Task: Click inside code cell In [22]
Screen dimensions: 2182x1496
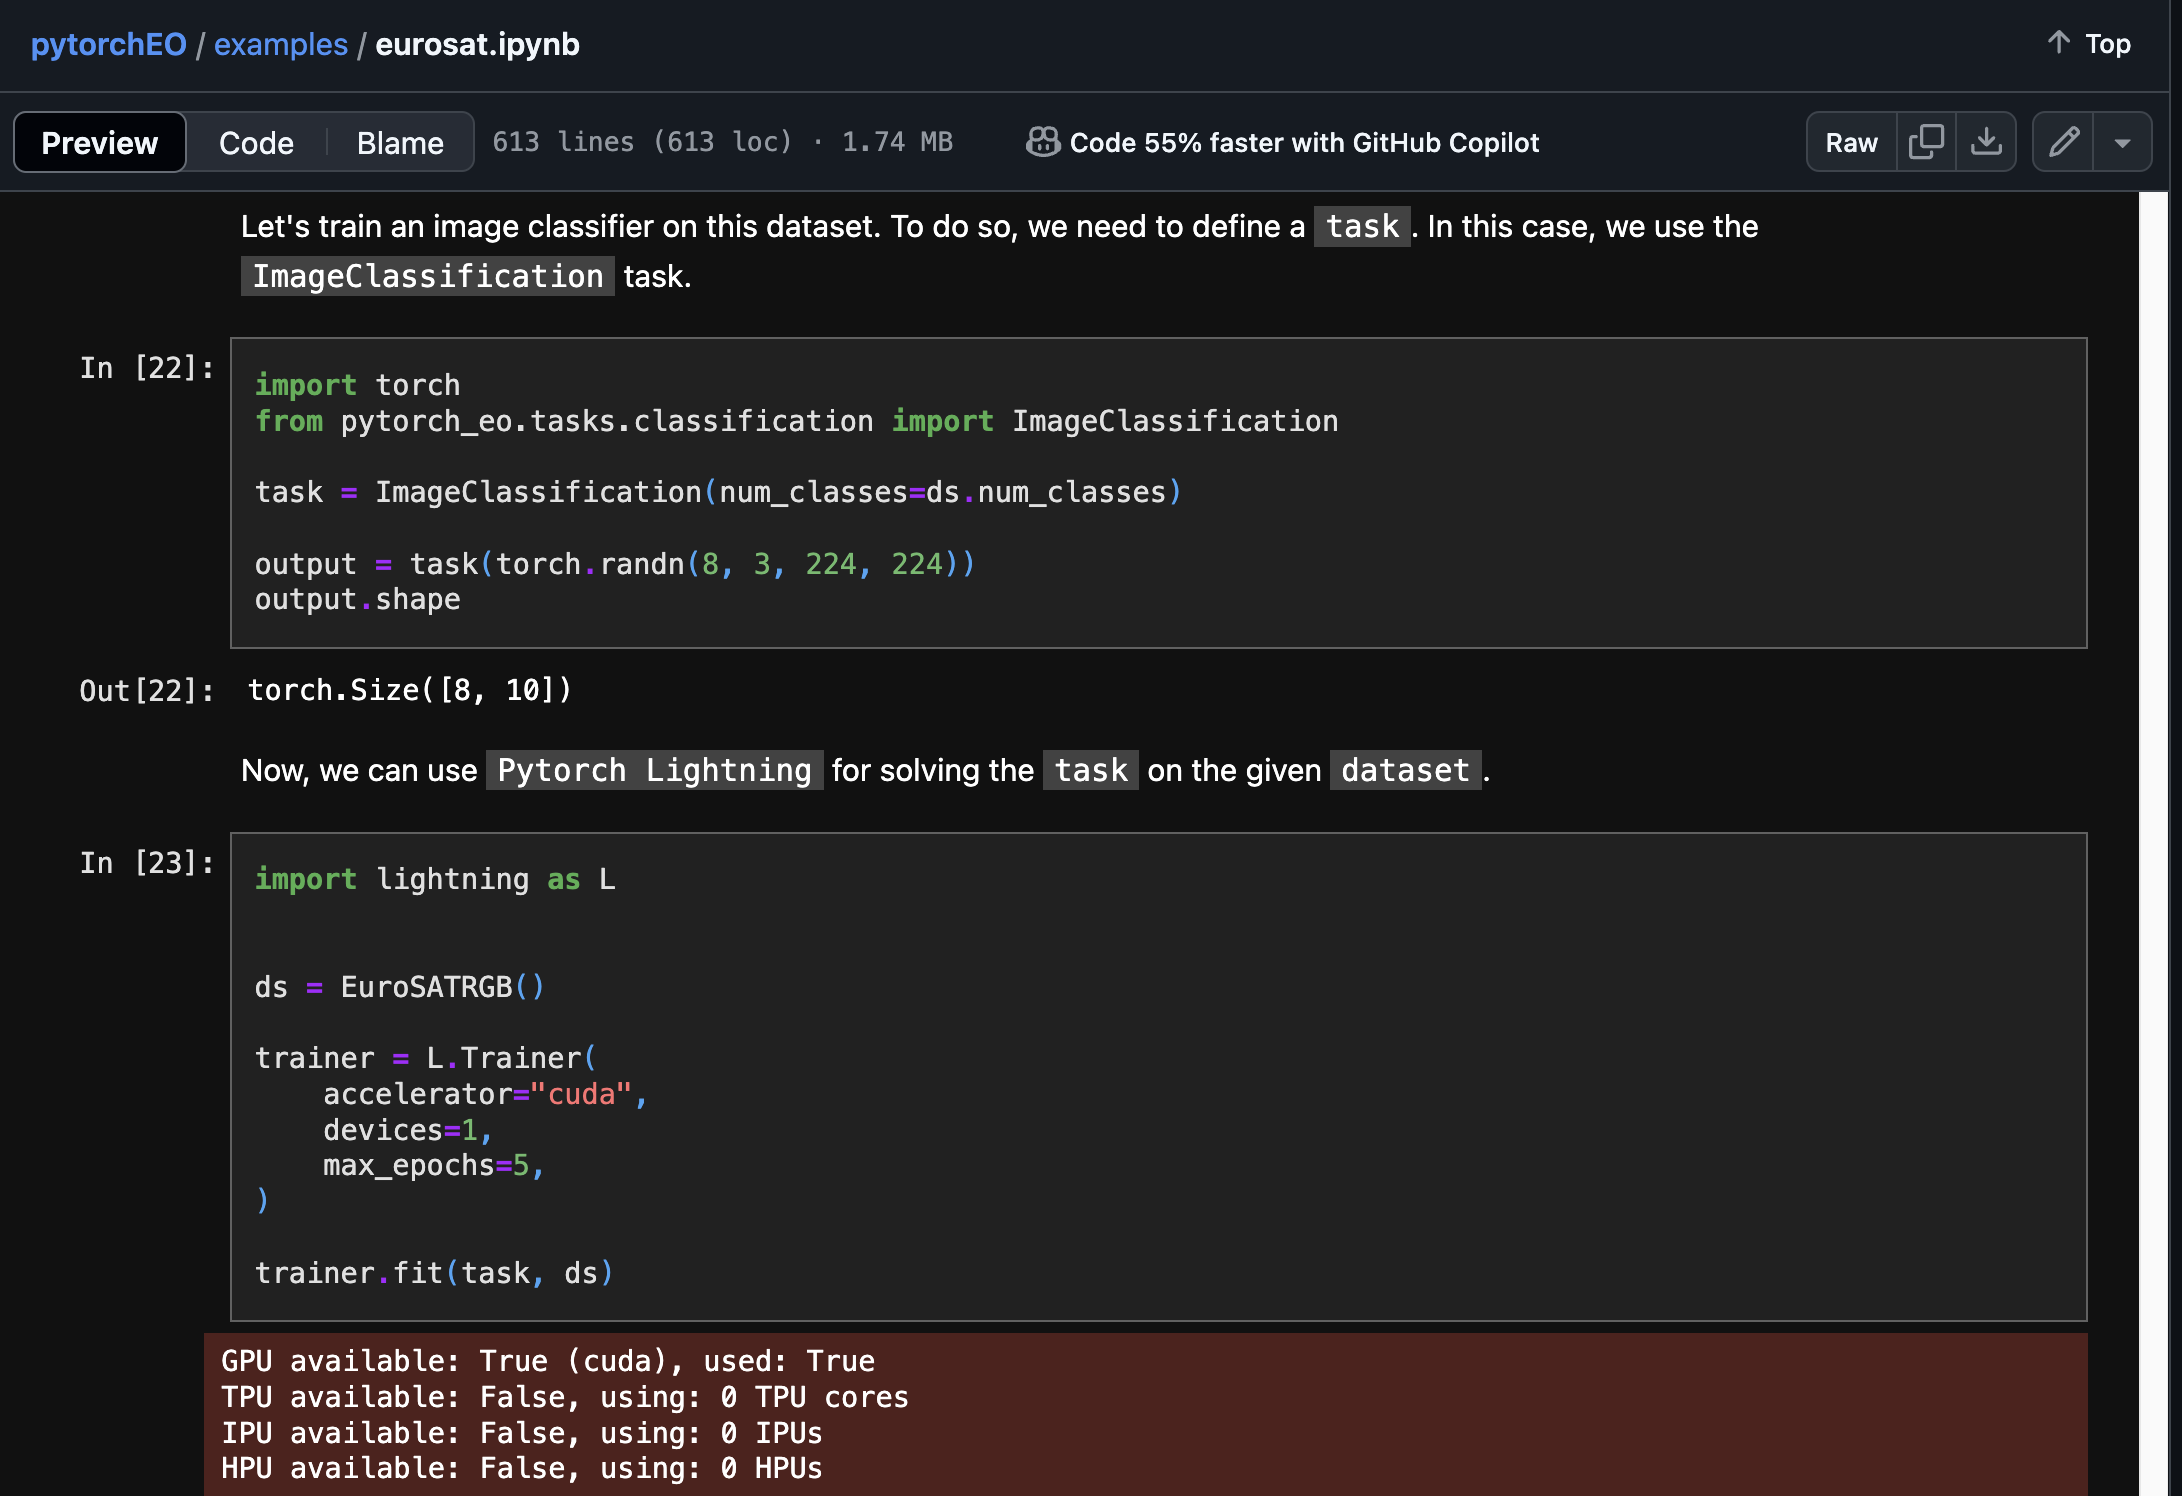Action: 1158,492
